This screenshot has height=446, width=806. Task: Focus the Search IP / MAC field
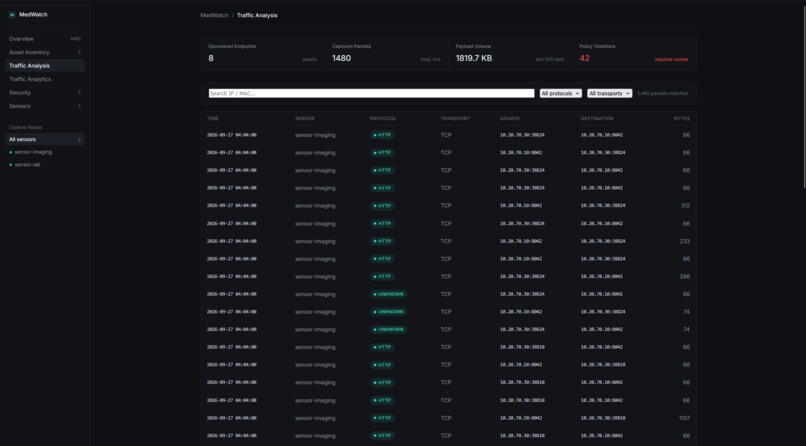tap(372, 94)
